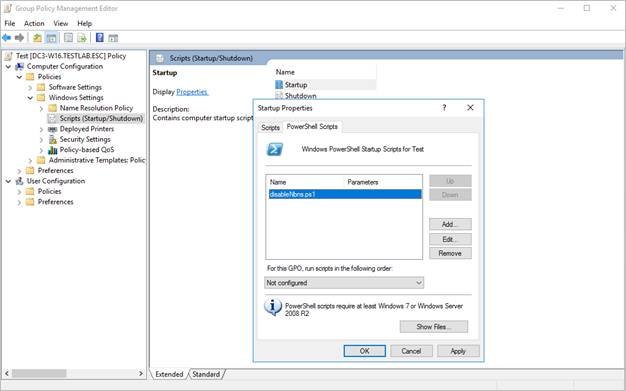Expand the Software Settings tree node
This screenshot has height=391, width=626.
pos(30,87)
